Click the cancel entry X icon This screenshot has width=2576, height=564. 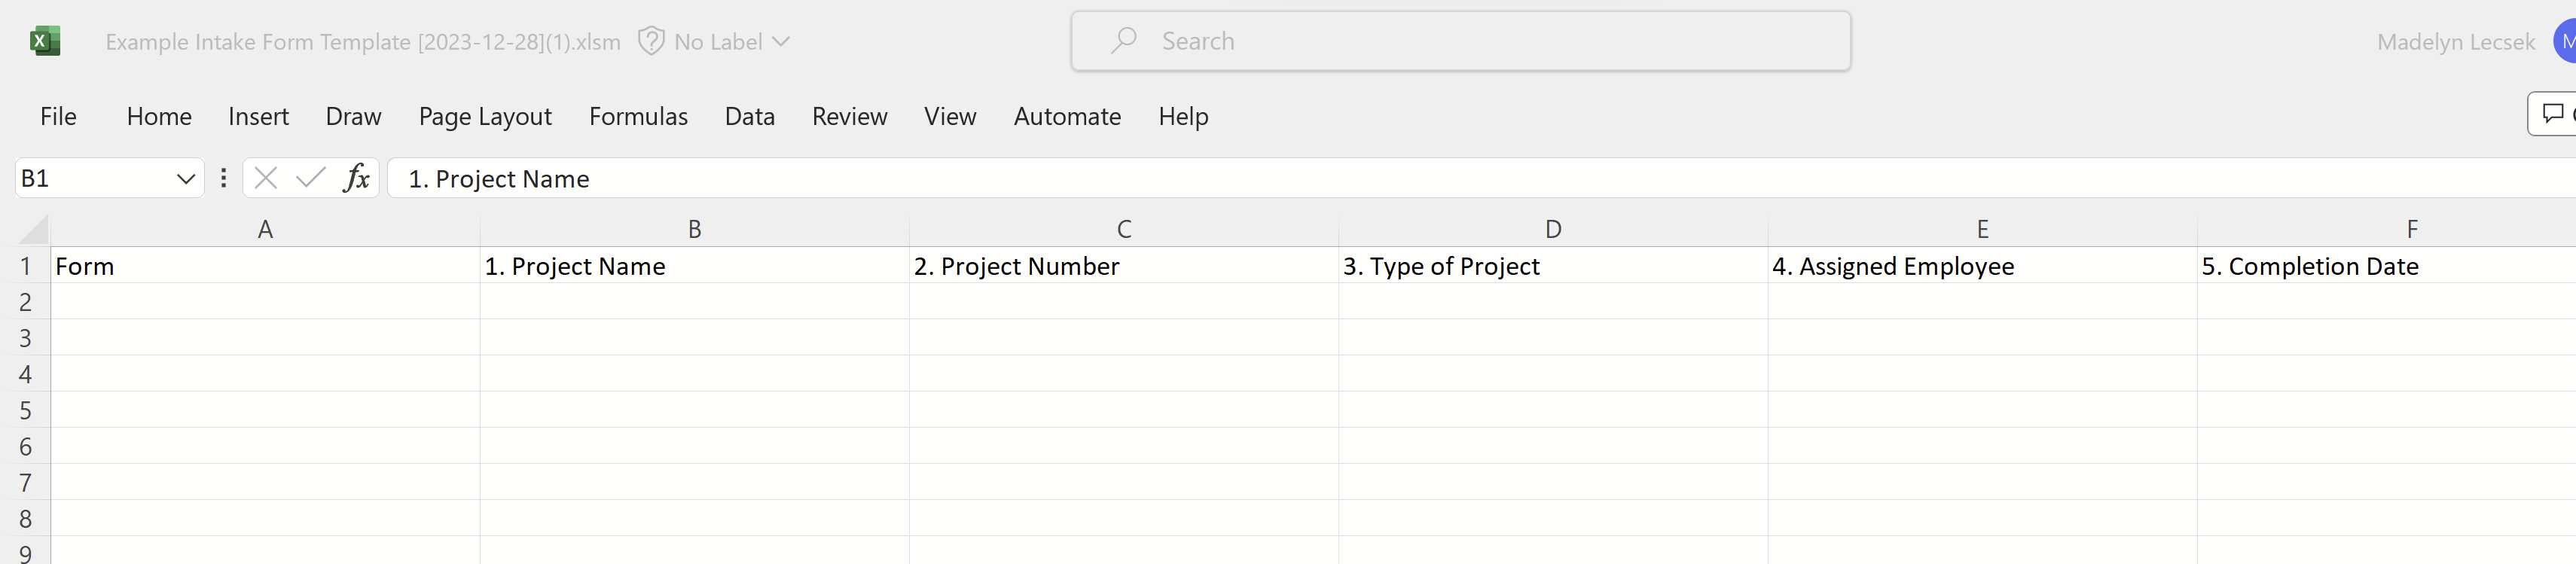click(x=266, y=178)
